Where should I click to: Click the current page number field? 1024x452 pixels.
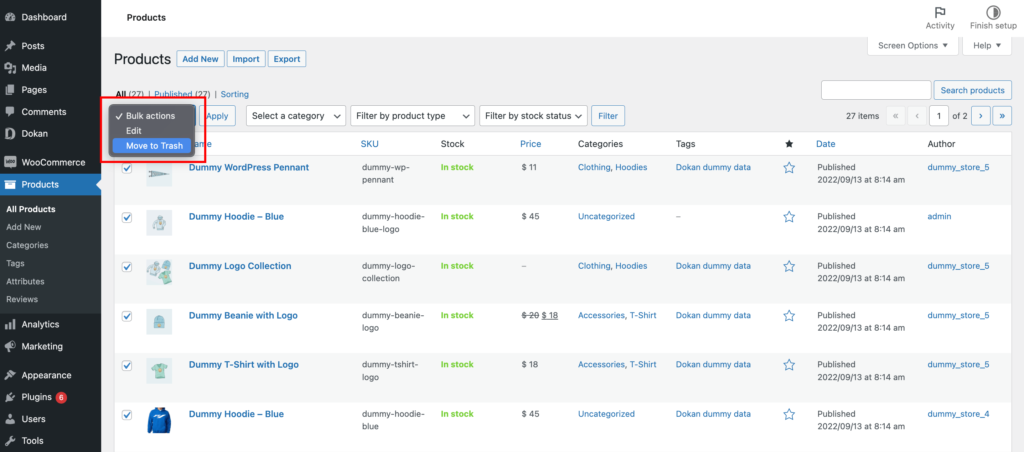pos(939,116)
